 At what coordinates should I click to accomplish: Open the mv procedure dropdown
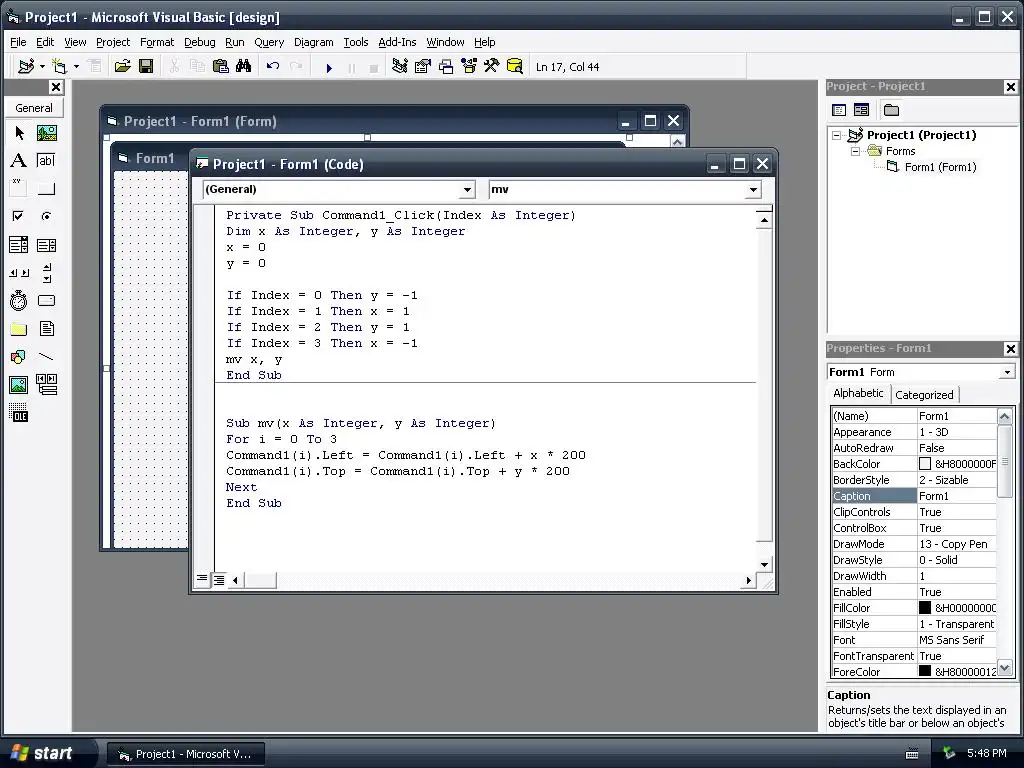(753, 190)
